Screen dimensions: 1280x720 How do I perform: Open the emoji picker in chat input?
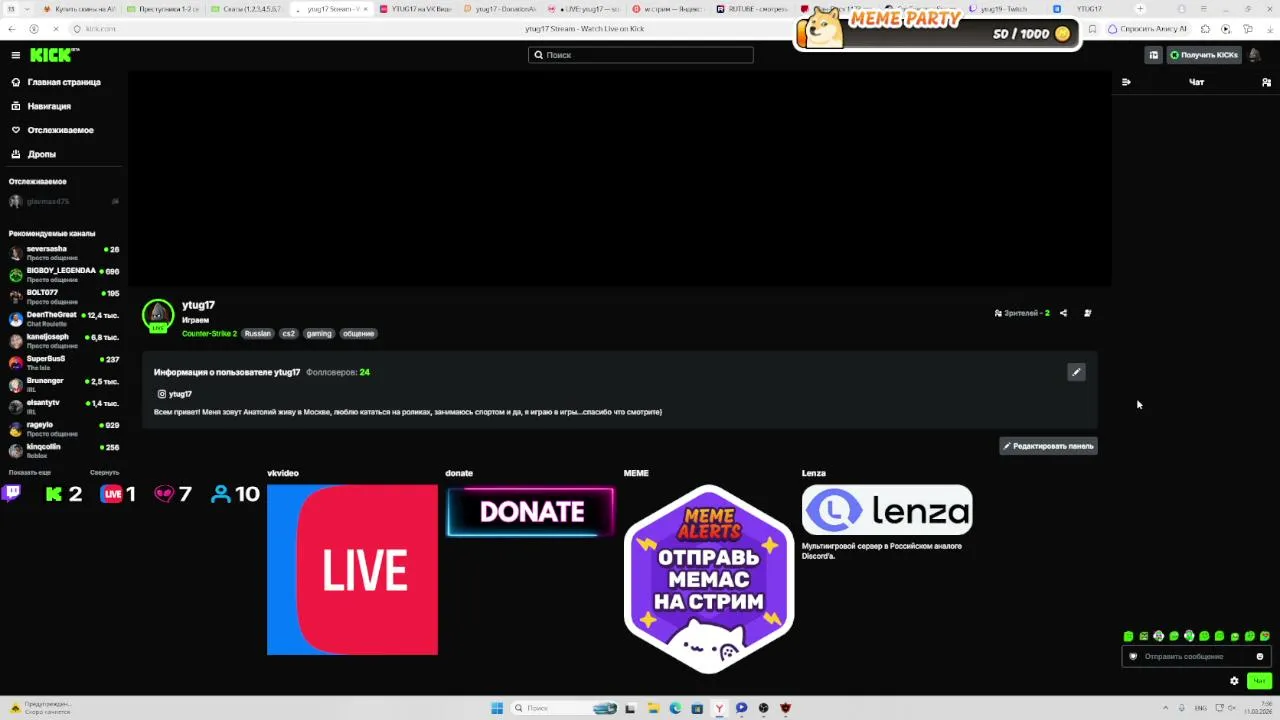(x=1260, y=657)
